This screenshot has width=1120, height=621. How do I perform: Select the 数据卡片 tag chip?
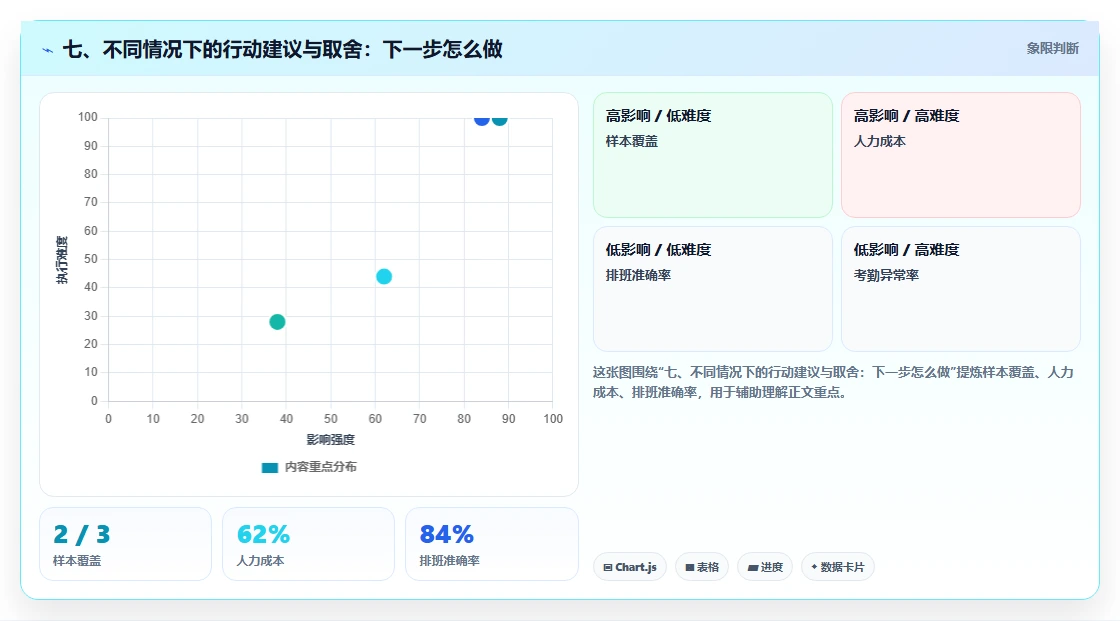[838, 567]
